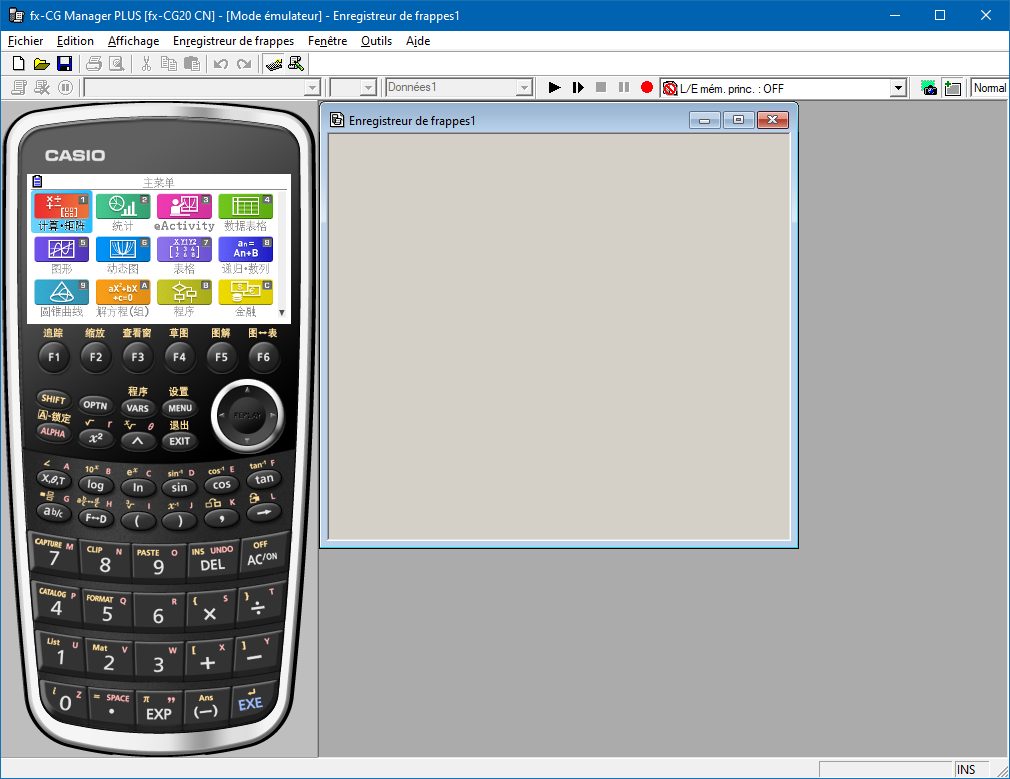This screenshot has height=779, width=1010.
Task: Click the Undo arrow icon
Action: 221,64
